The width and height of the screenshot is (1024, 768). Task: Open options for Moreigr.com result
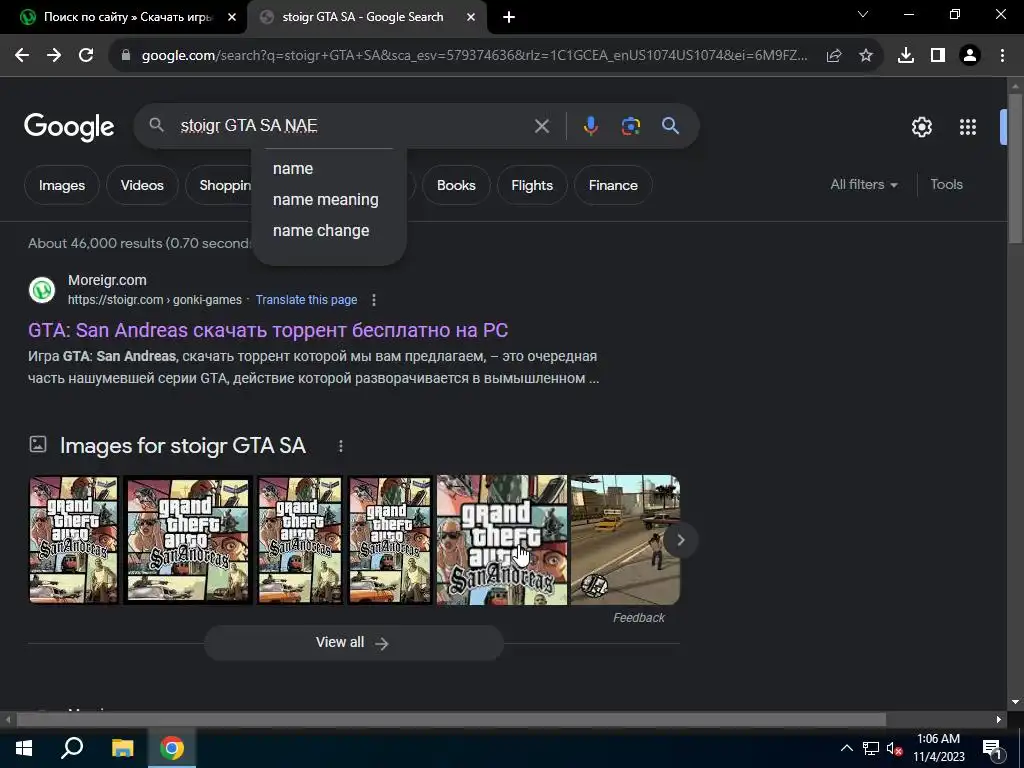tap(374, 300)
